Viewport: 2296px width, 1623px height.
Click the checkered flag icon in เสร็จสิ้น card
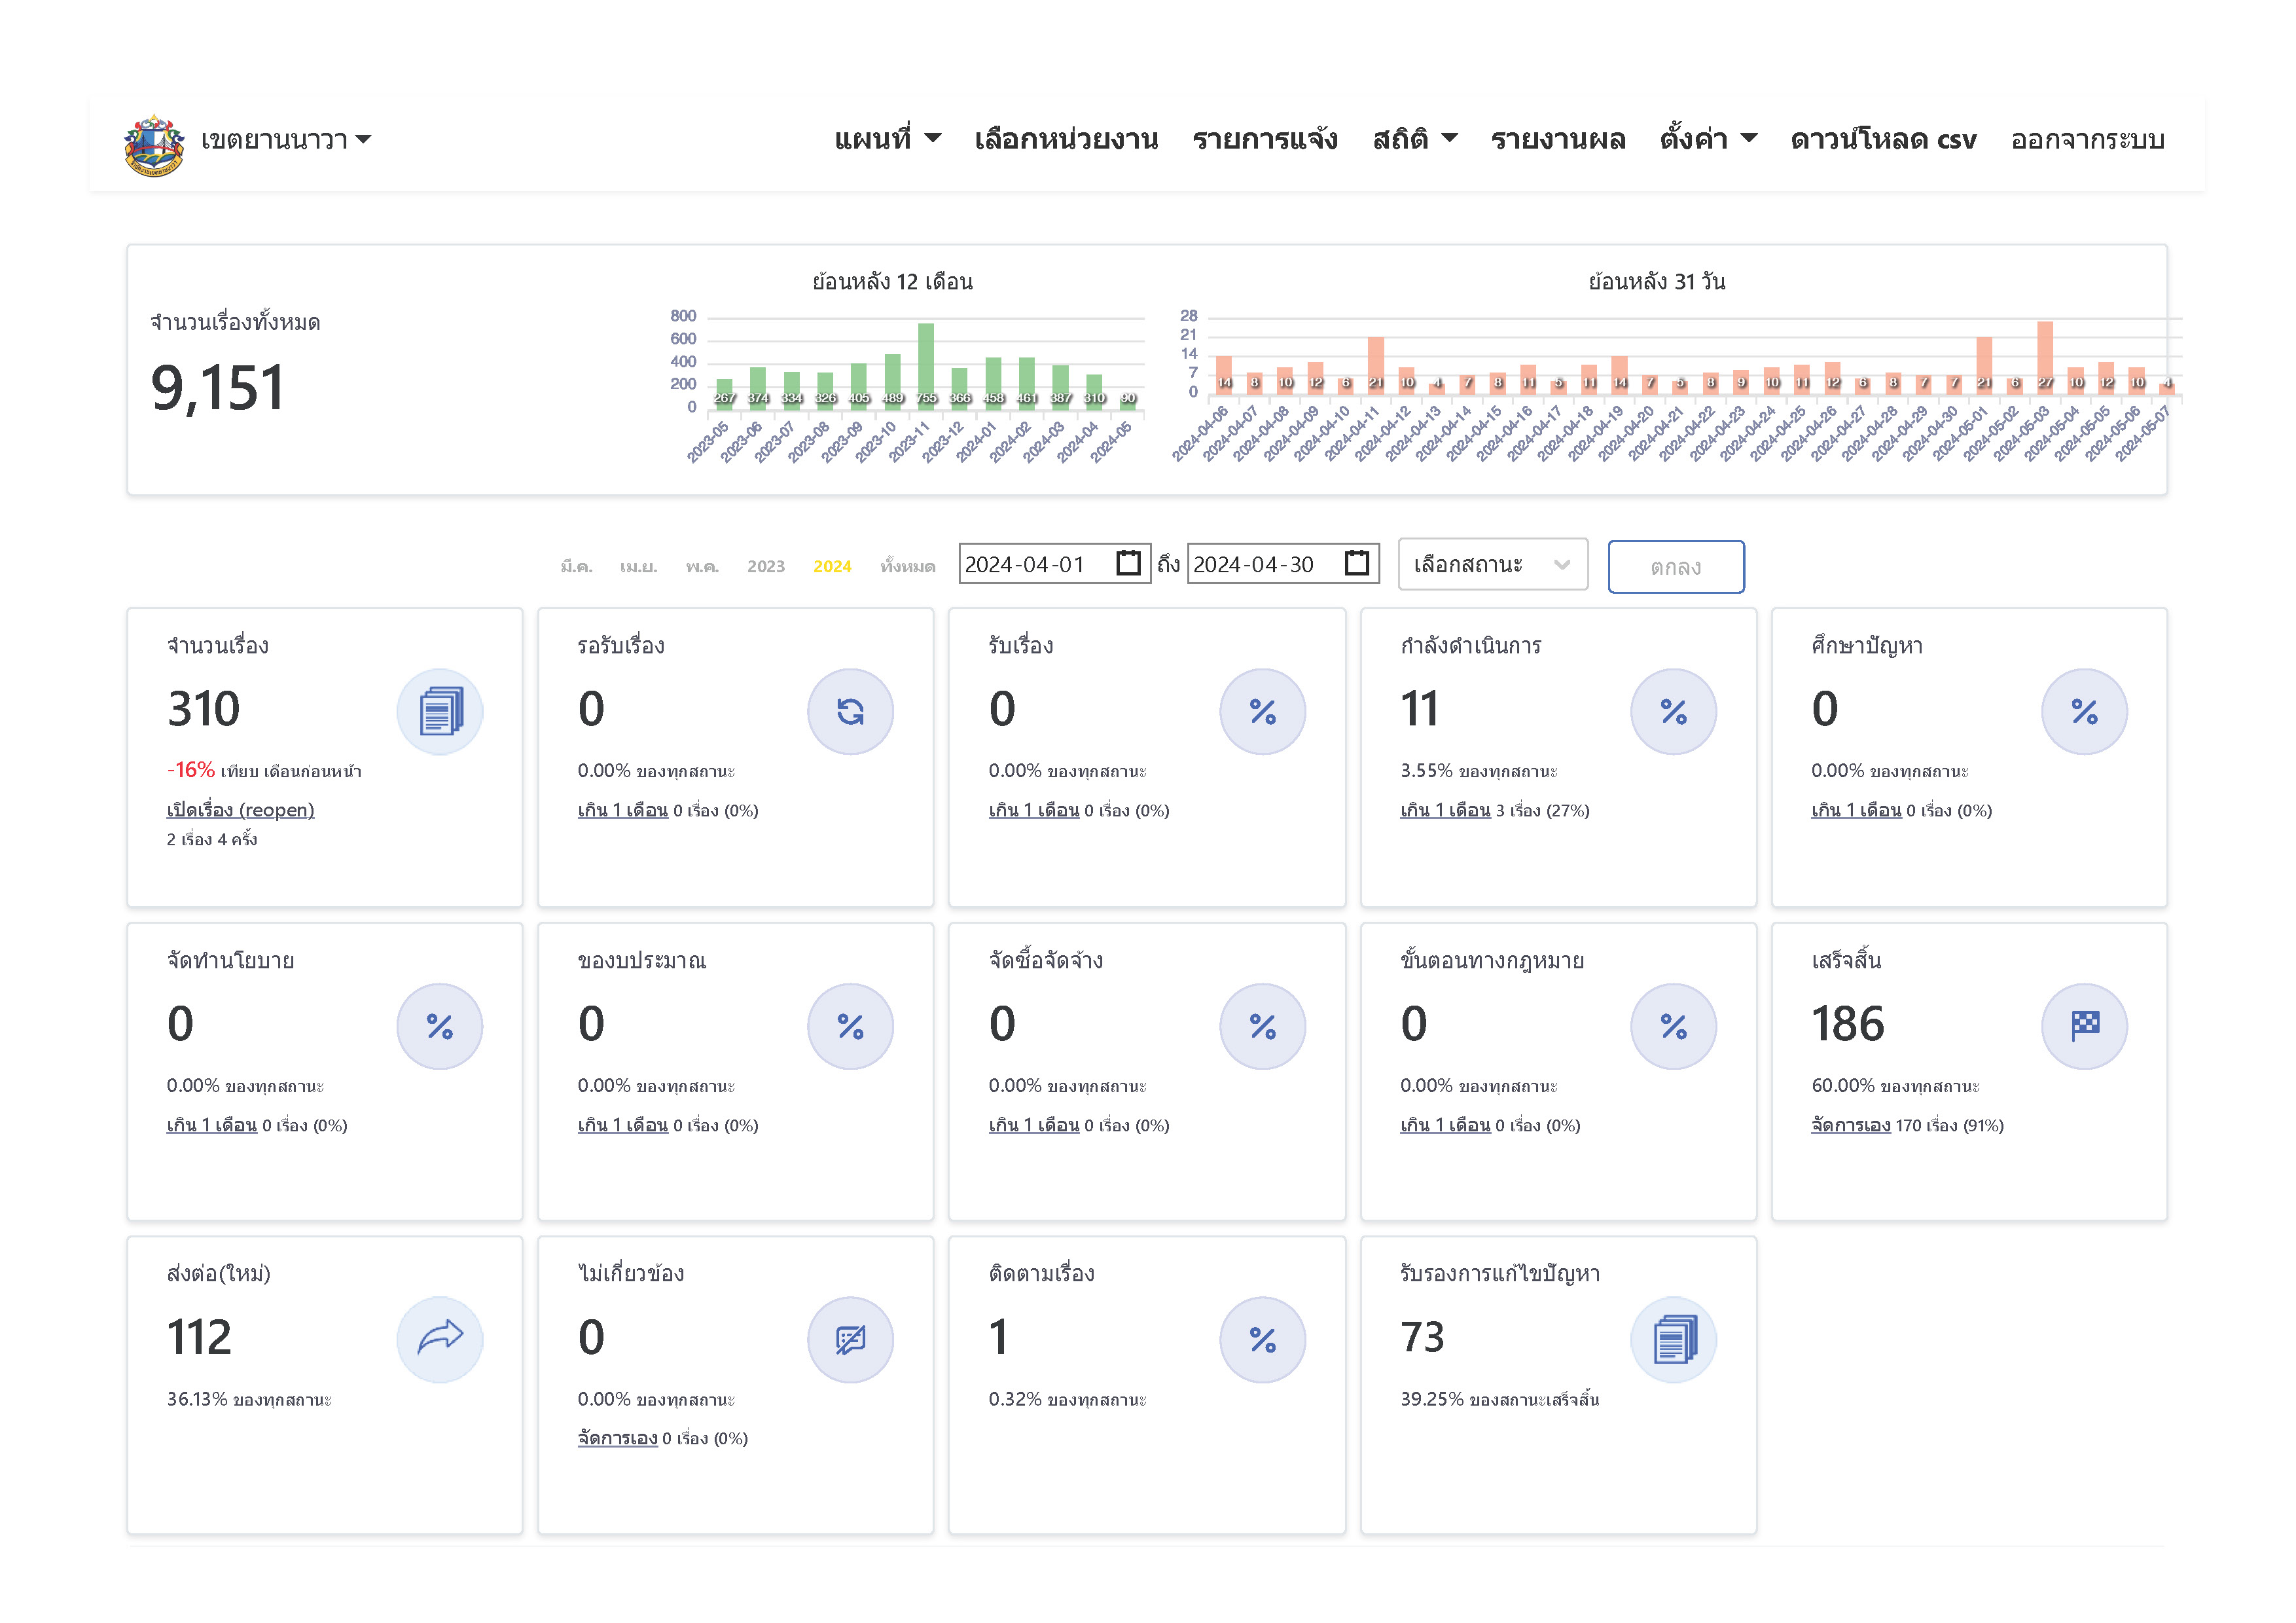pos(2084,1026)
